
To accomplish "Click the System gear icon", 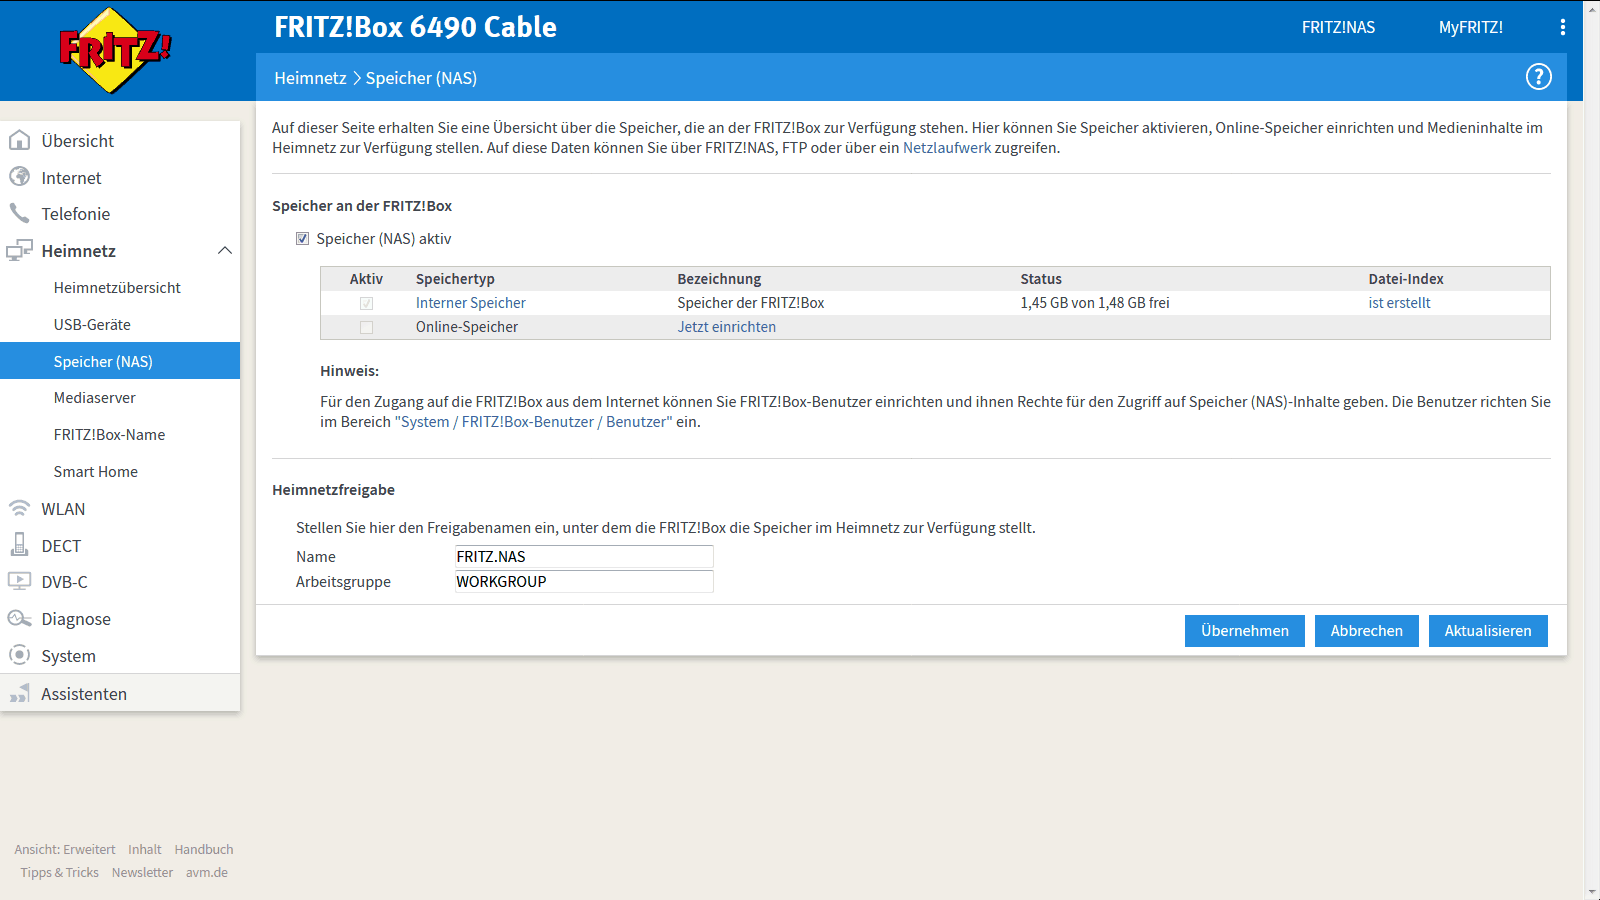I will 19,655.
